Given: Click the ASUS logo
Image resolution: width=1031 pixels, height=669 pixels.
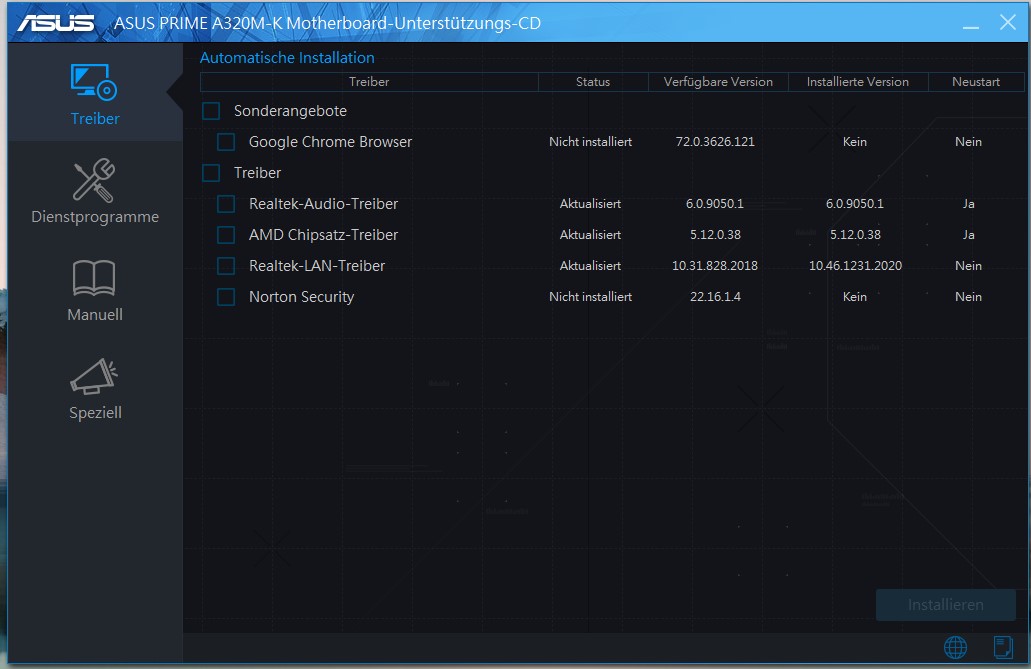Looking at the screenshot, I should pyautogui.click(x=56, y=23).
